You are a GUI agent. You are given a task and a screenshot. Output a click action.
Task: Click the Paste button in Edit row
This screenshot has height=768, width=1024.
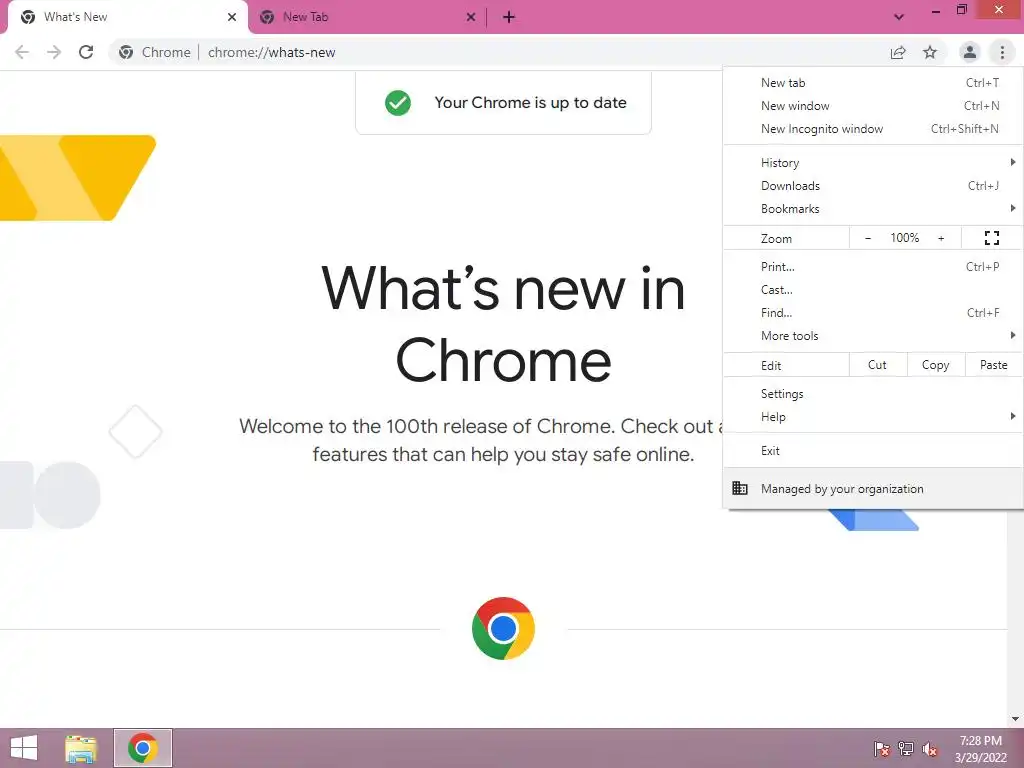tap(993, 365)
